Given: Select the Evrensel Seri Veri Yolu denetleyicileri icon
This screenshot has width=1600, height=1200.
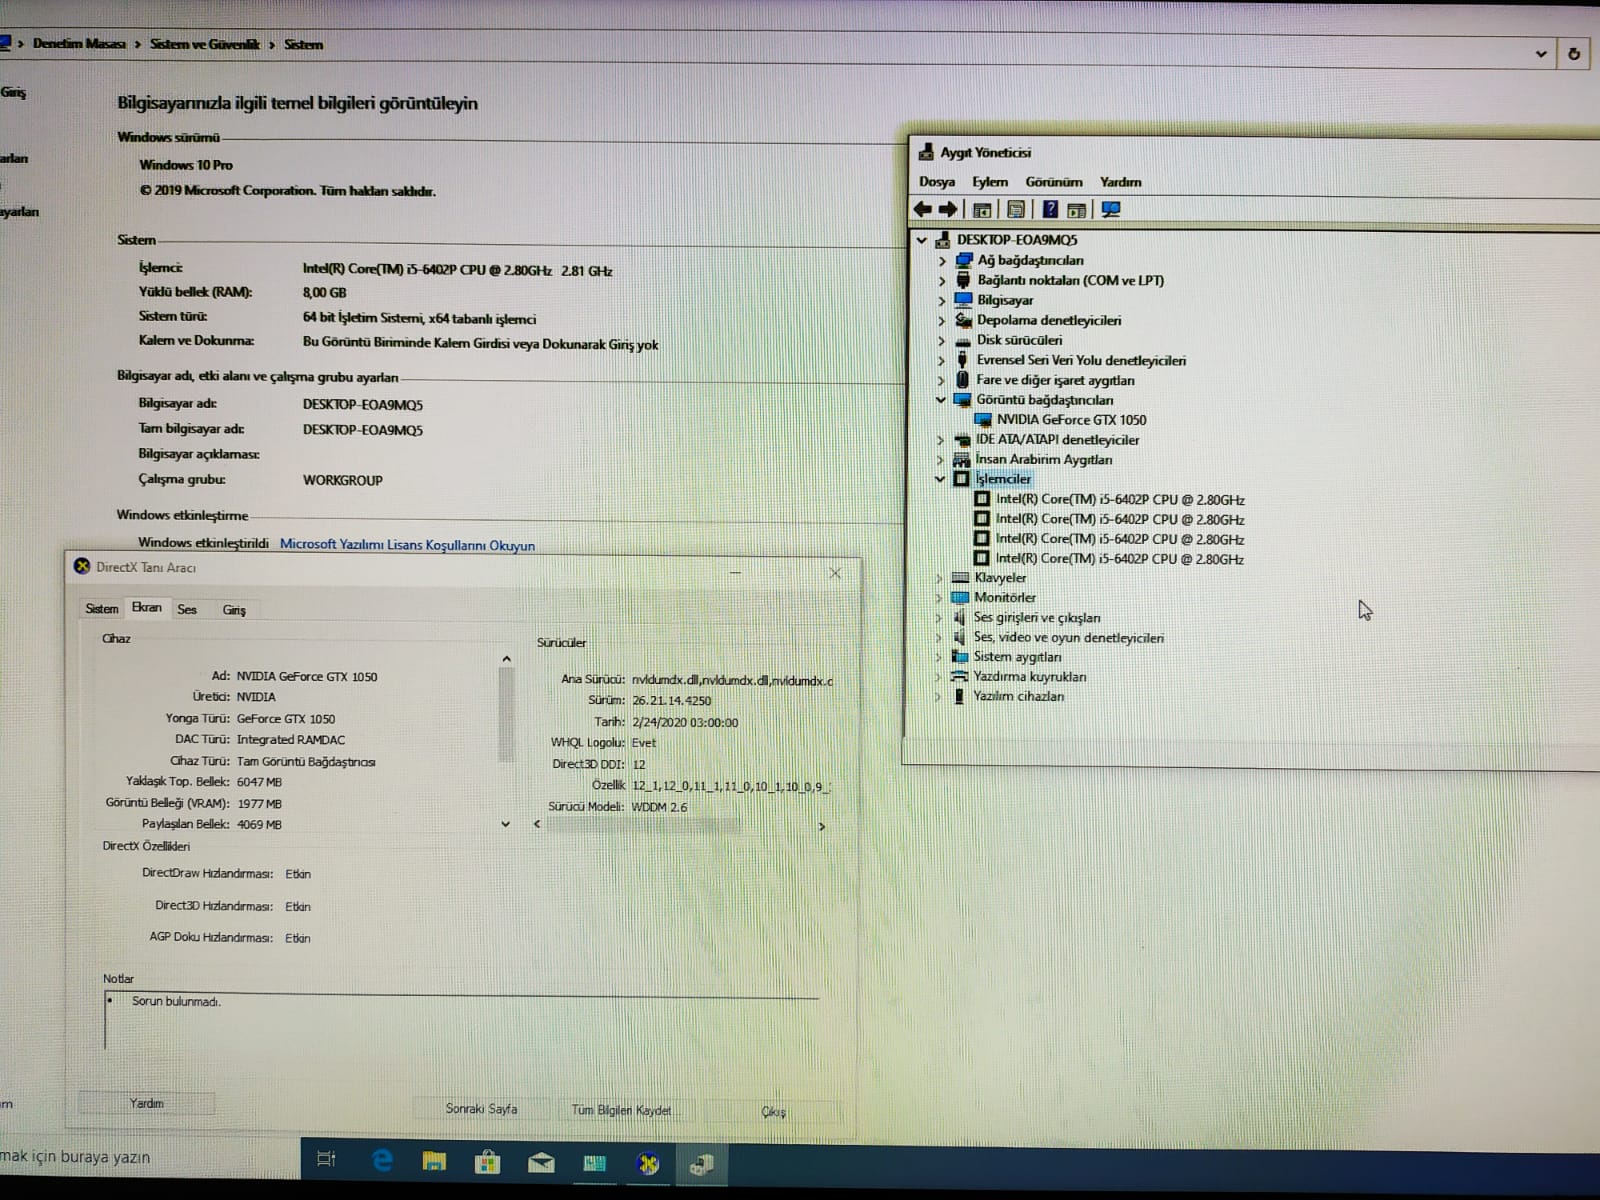Looking at the screenshot, I should [963, 360].
